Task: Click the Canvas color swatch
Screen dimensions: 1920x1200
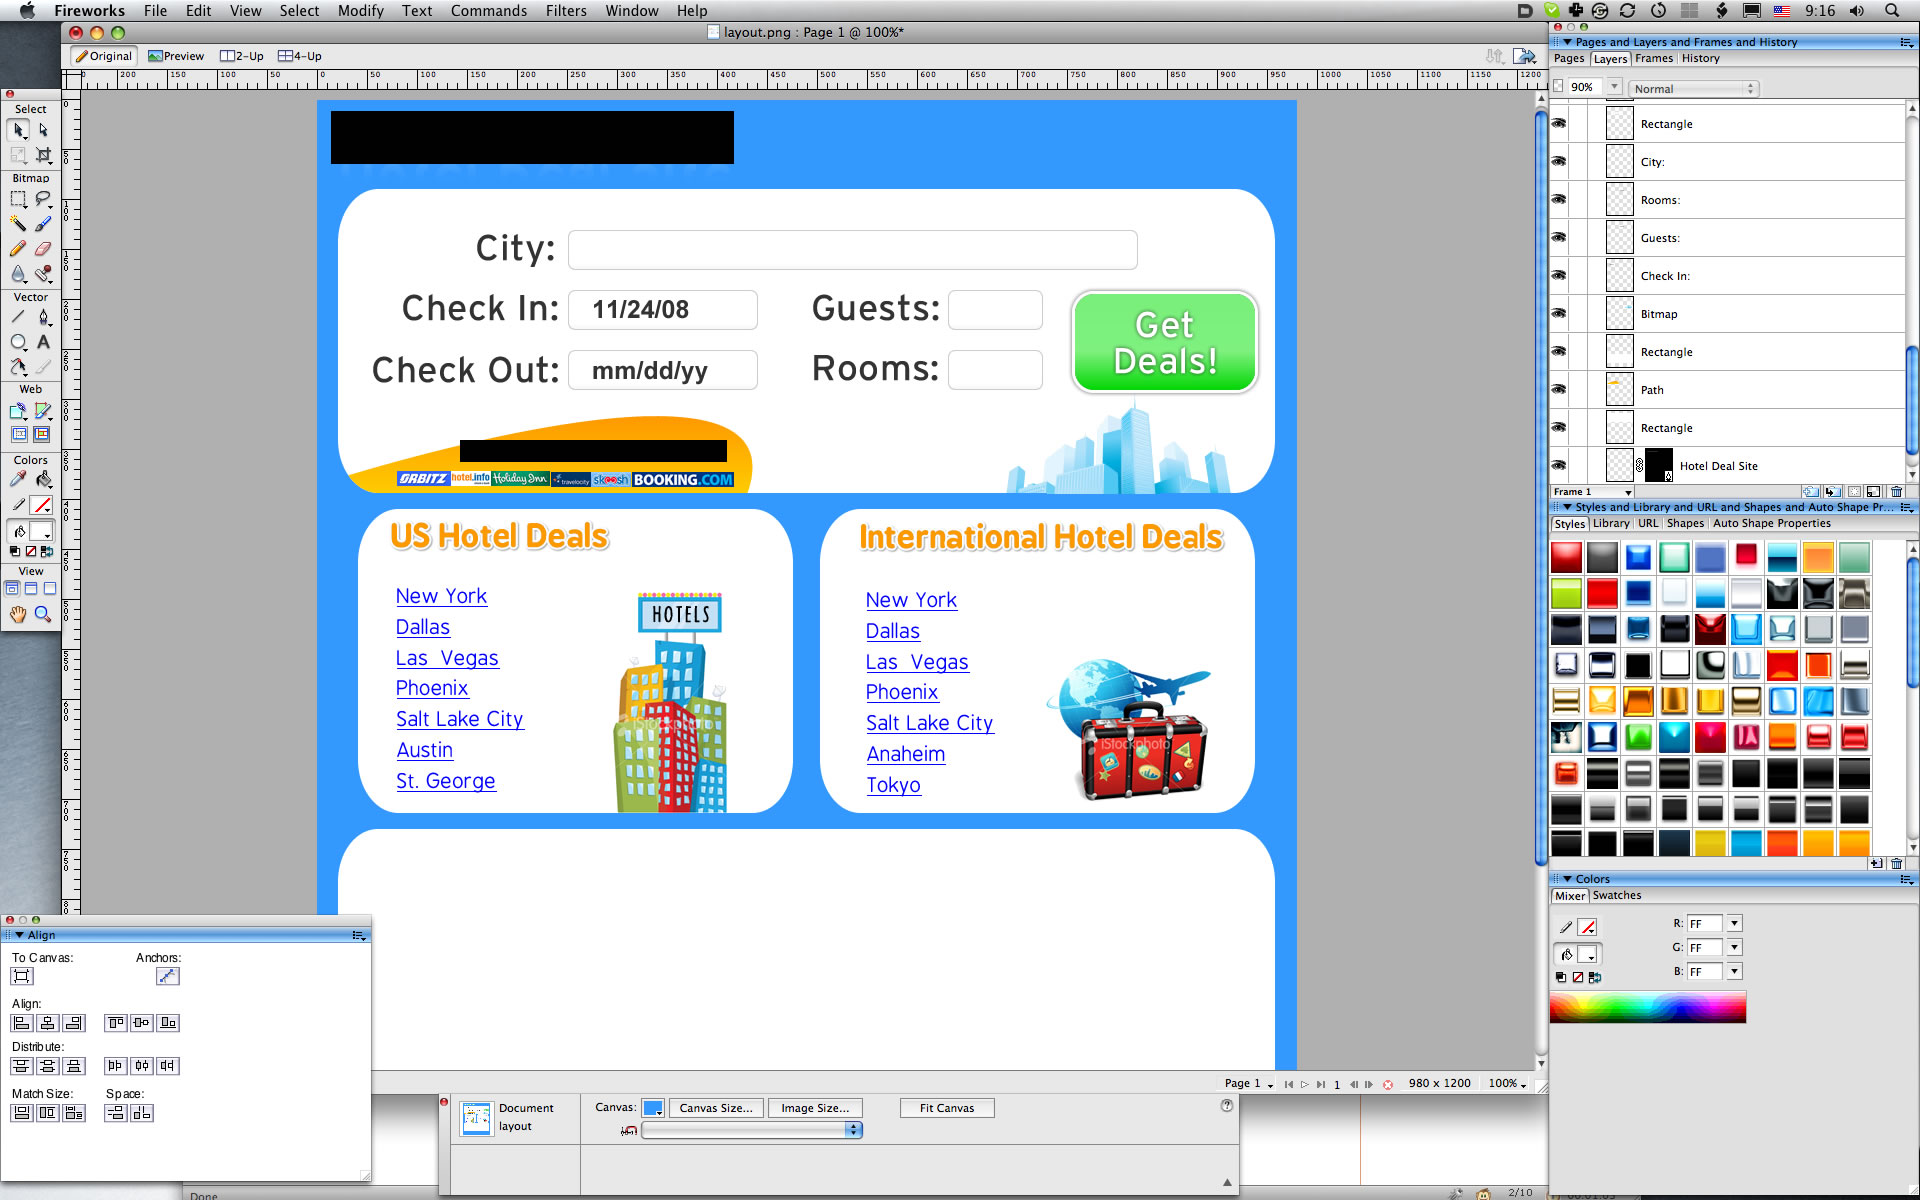Action: point(653,1108)
